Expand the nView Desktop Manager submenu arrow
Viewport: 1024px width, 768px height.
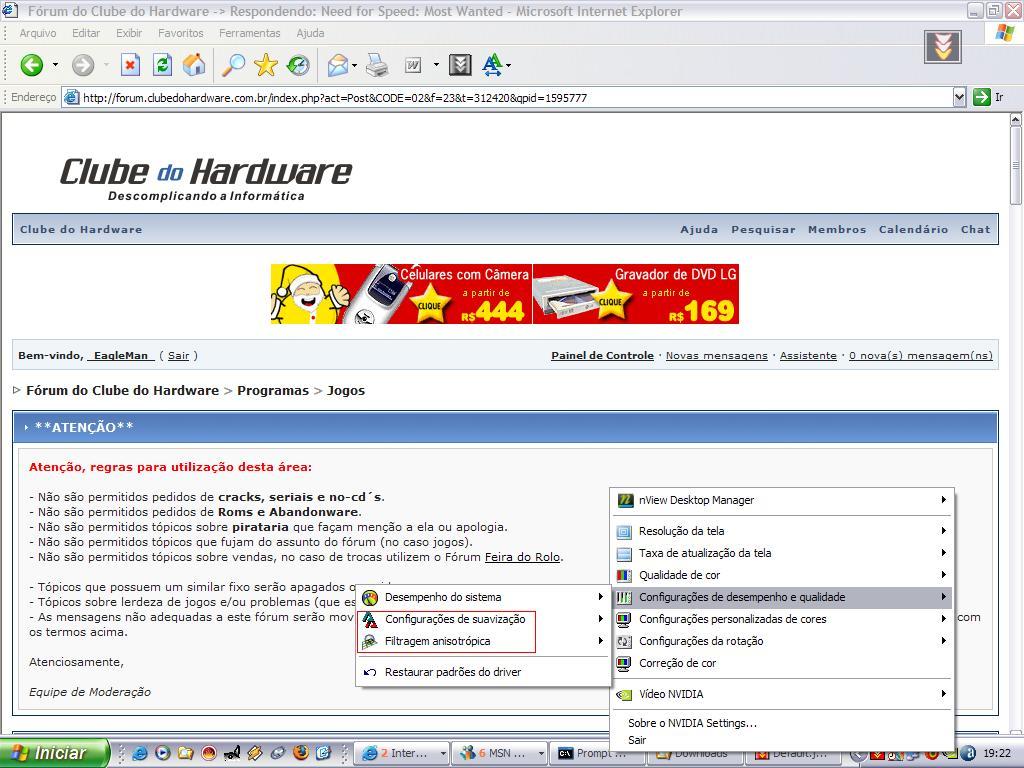tap(944, 500)
